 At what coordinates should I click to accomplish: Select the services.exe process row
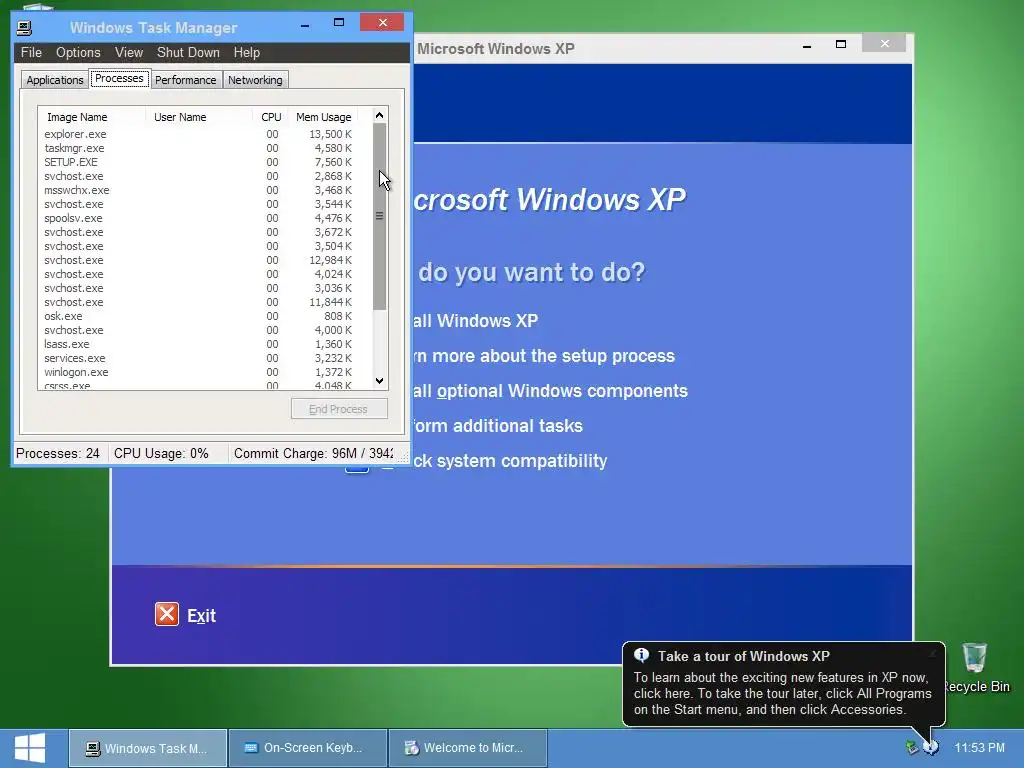[x=199, y=358]
